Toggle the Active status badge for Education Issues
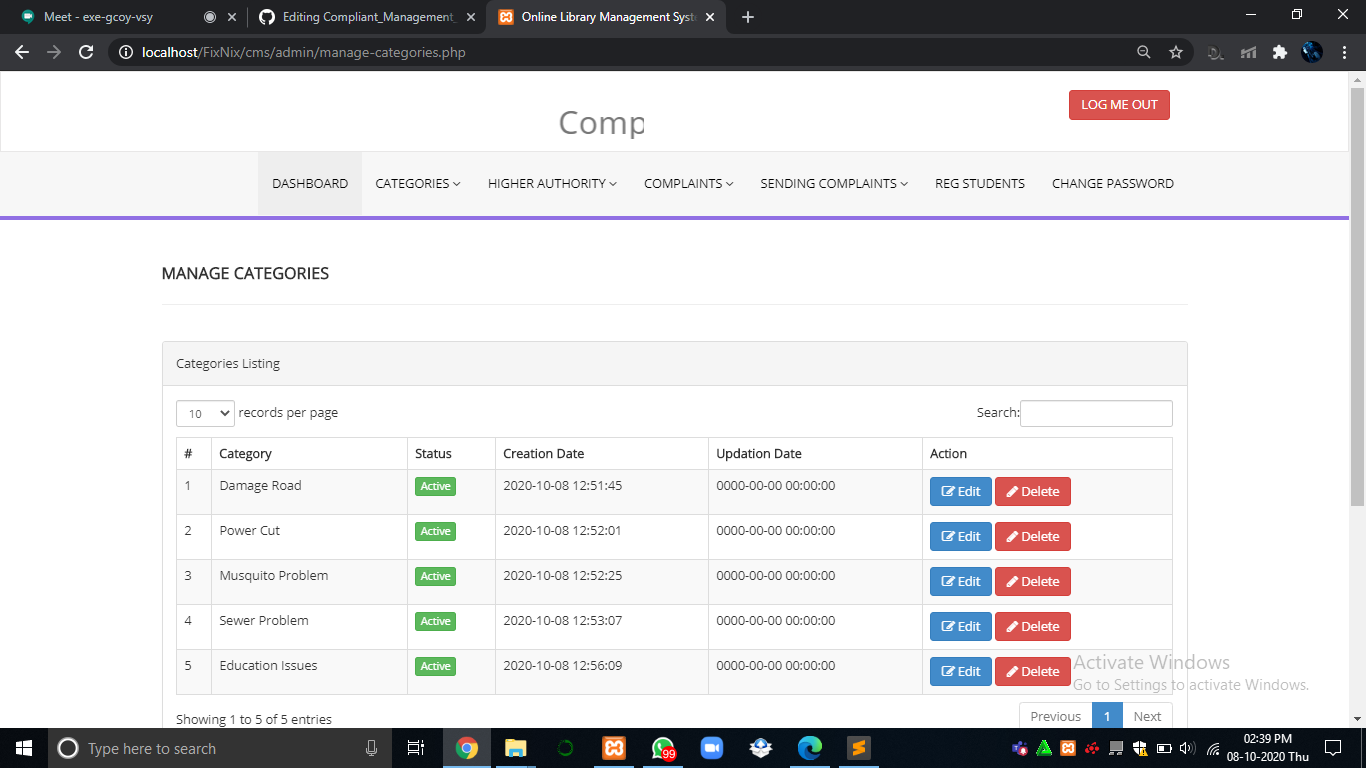This screenshot has width=1366, height=768. click(x=435, y=666)
